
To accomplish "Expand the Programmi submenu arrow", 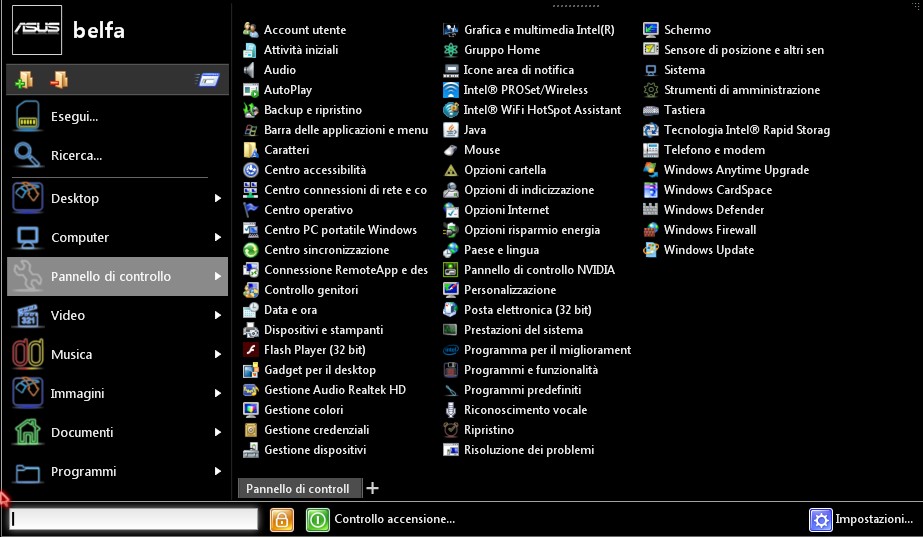I will point(218,471).
